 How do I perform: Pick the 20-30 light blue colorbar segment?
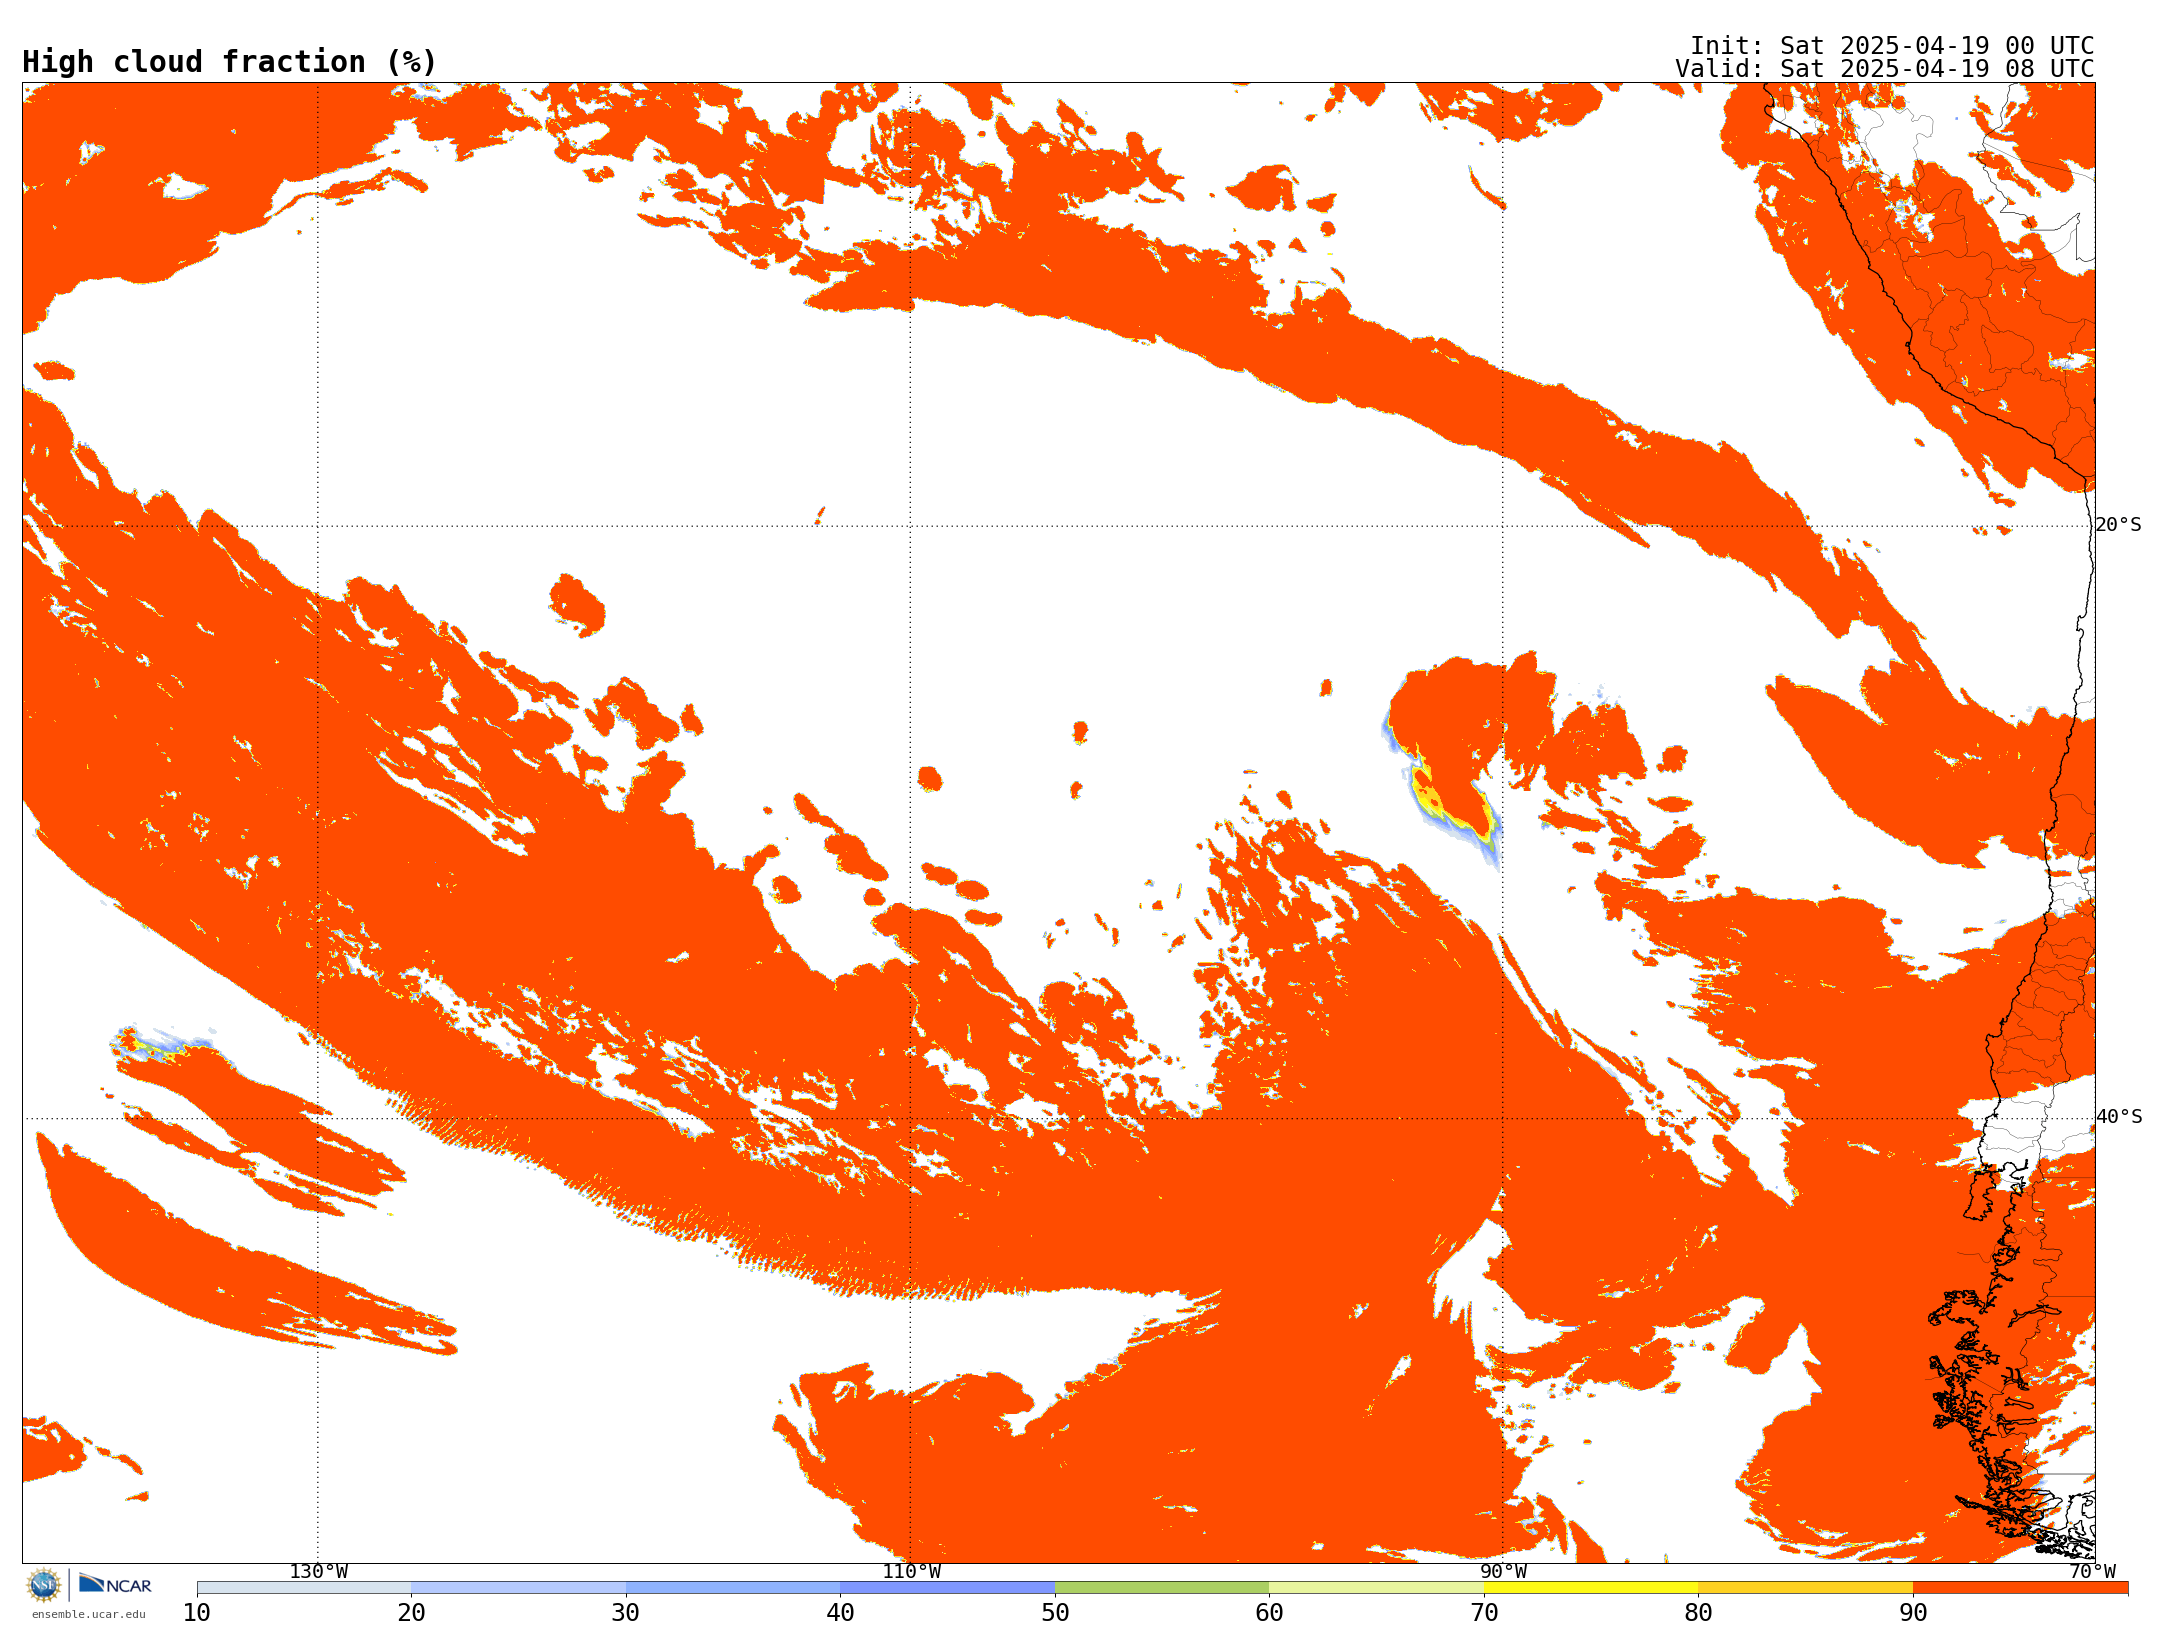click(518, 1588)
